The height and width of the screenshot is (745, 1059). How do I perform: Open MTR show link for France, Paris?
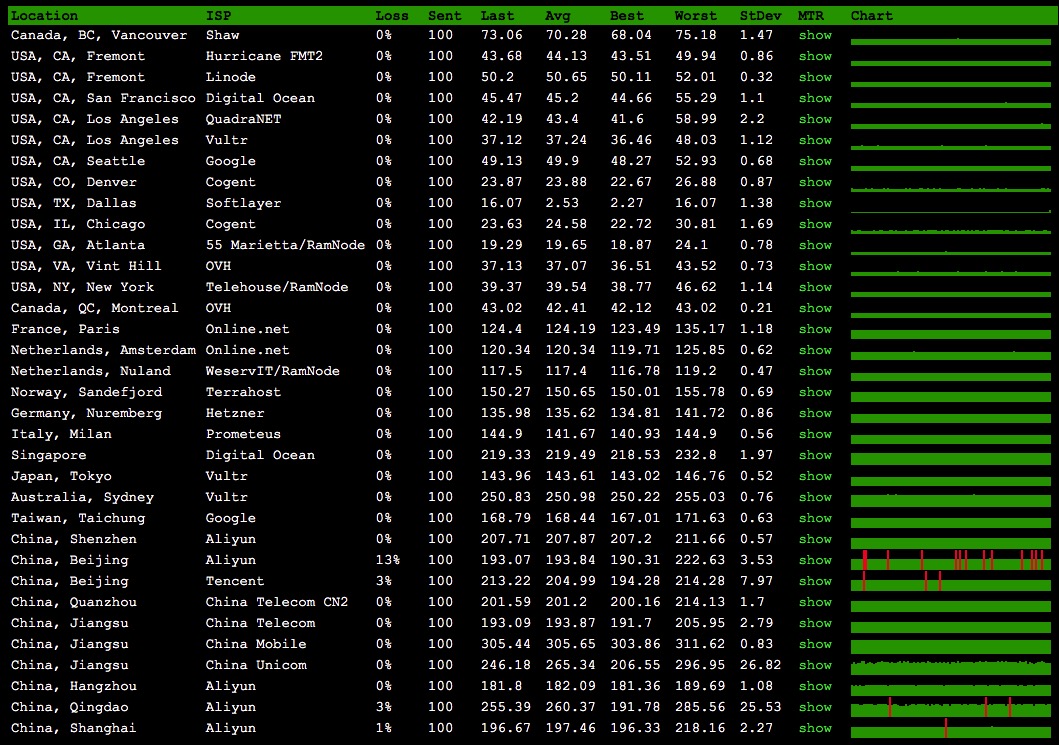pos(815,329)
